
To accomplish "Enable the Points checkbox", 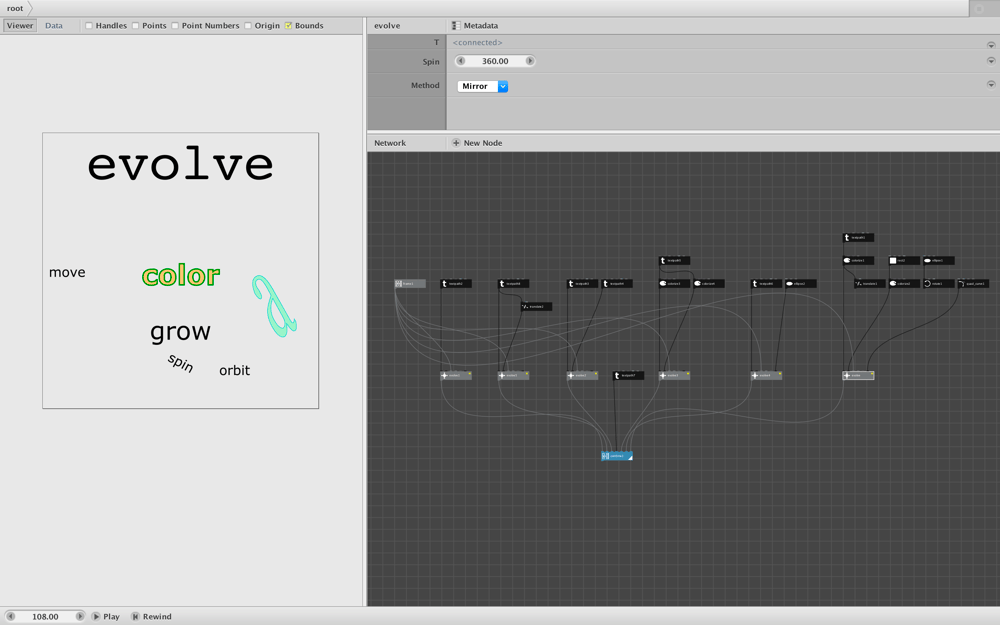I will click(x=136, y=26).
